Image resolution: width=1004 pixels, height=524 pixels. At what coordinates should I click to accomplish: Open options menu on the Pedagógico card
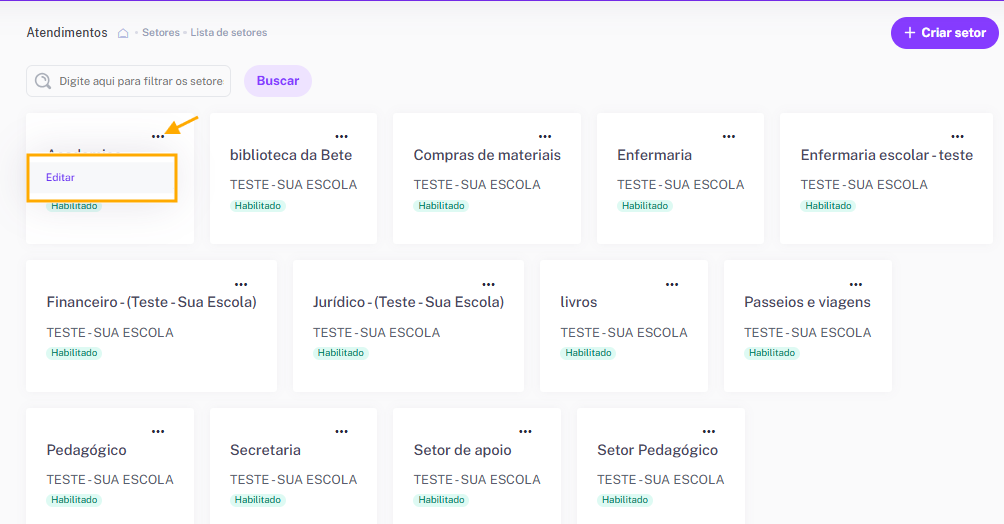pyautogui.click(x=158, y=432)
